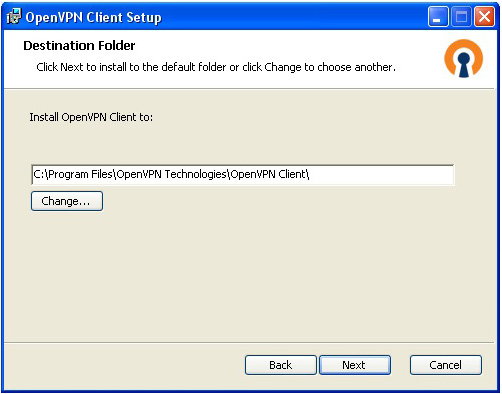Click the grayed-out maximize window button
The height and width of the screenshot is (394, 502).
coord(461,17)
